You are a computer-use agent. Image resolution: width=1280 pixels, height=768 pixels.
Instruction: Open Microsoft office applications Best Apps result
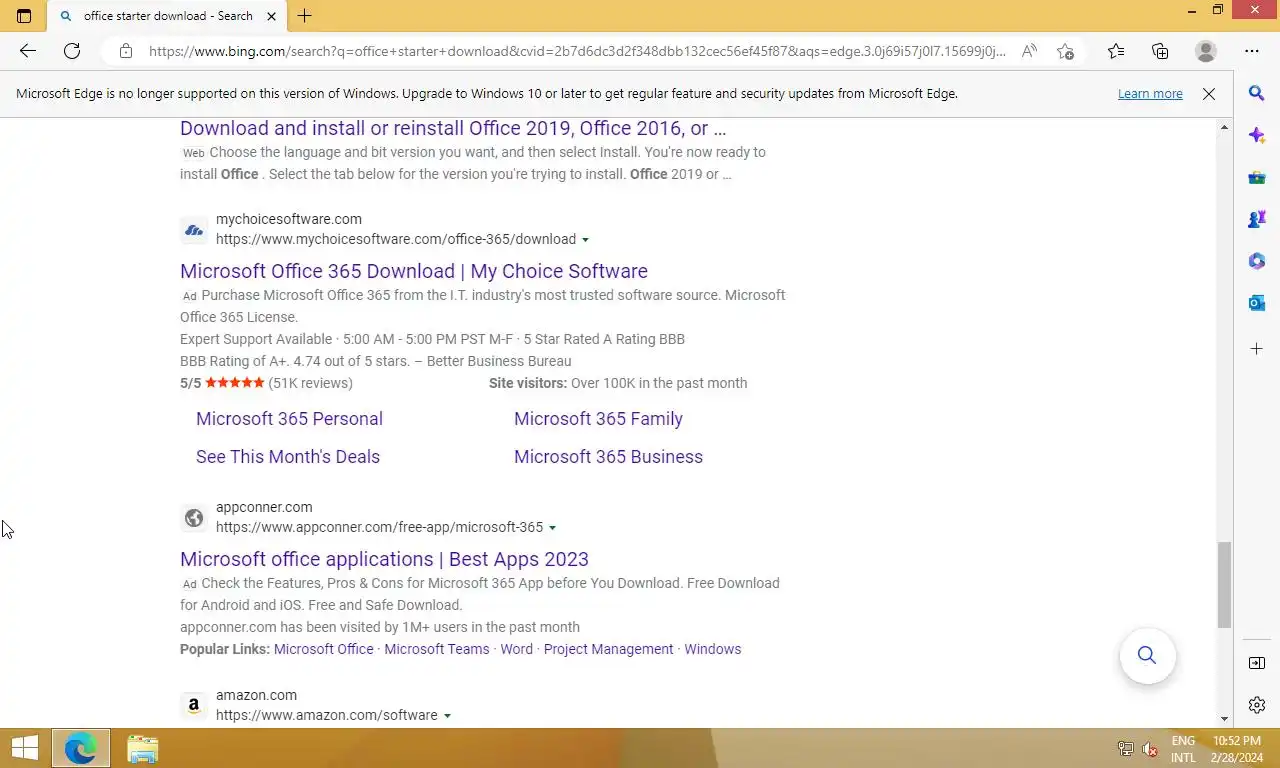[x=384, y=559]
